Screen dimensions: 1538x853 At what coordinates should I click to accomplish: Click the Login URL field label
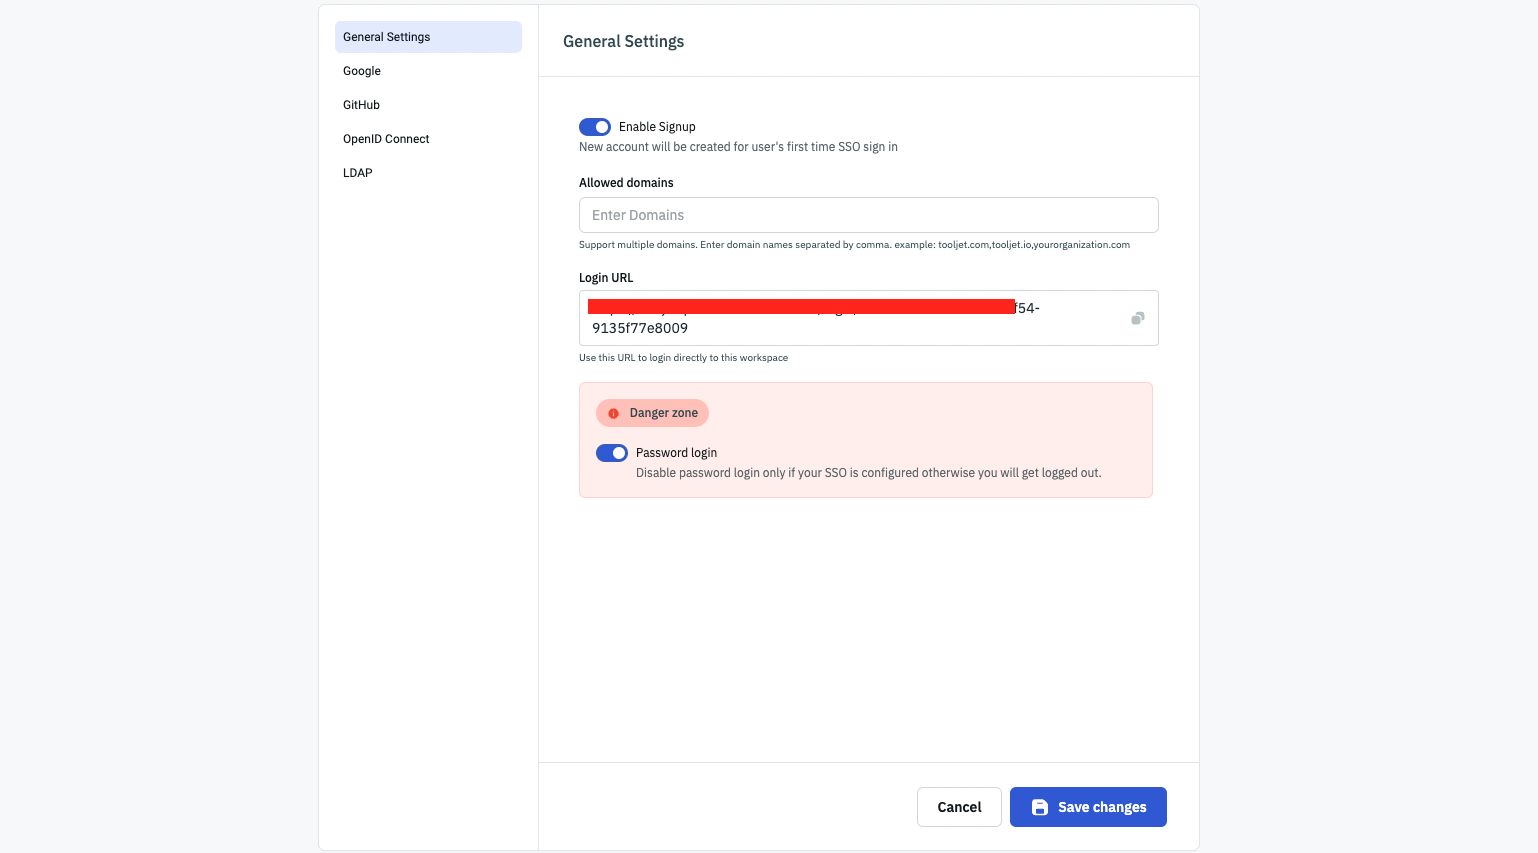coord(606,278)
